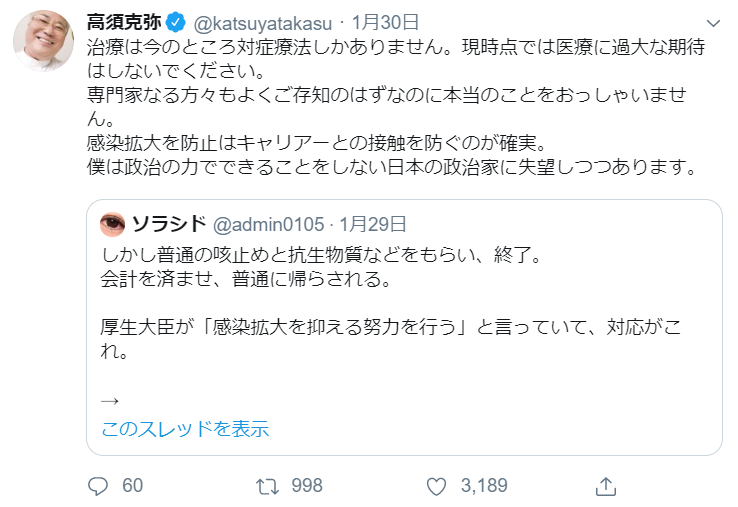Click the 1月29日 quoted tweet date
Image resolution: width=738 pixels, height=507 pixels.
pyautogui.click(x=374, y=223)
